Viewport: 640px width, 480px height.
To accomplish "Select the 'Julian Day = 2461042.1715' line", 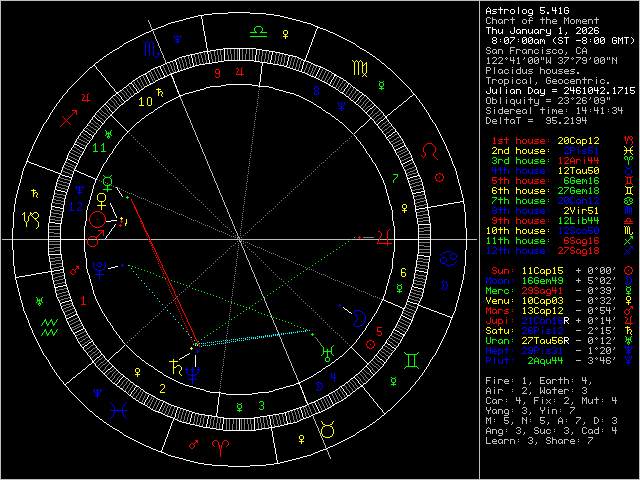I will coord(560,91).
